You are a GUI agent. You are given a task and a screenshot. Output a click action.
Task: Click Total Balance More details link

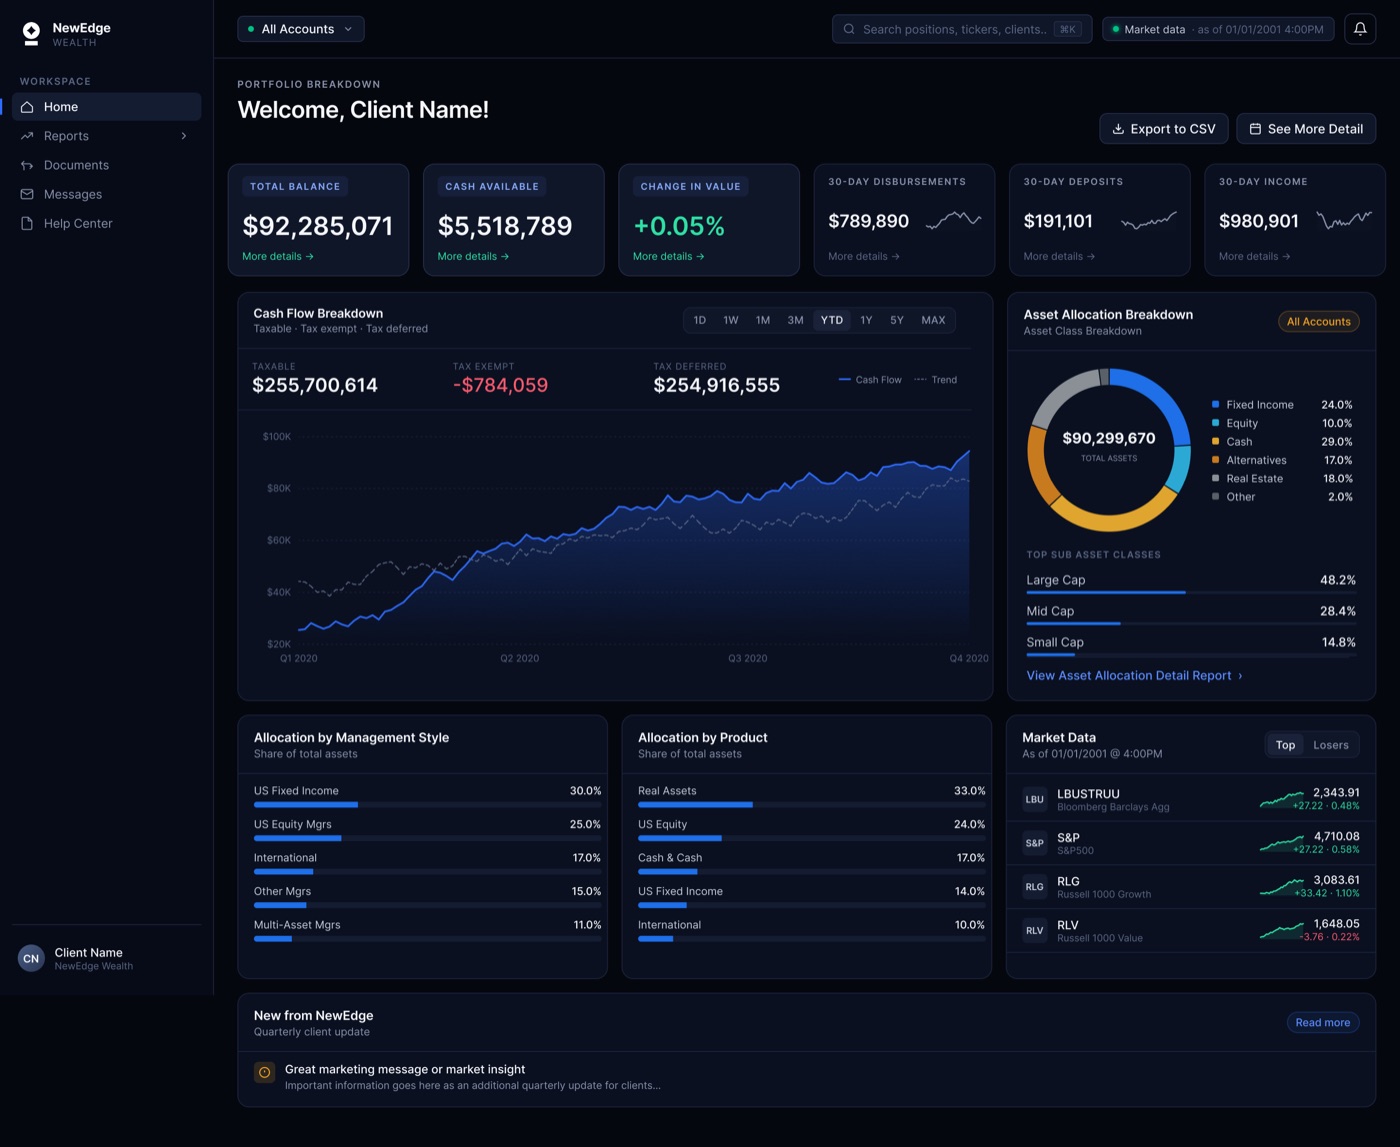pos(278,257)
